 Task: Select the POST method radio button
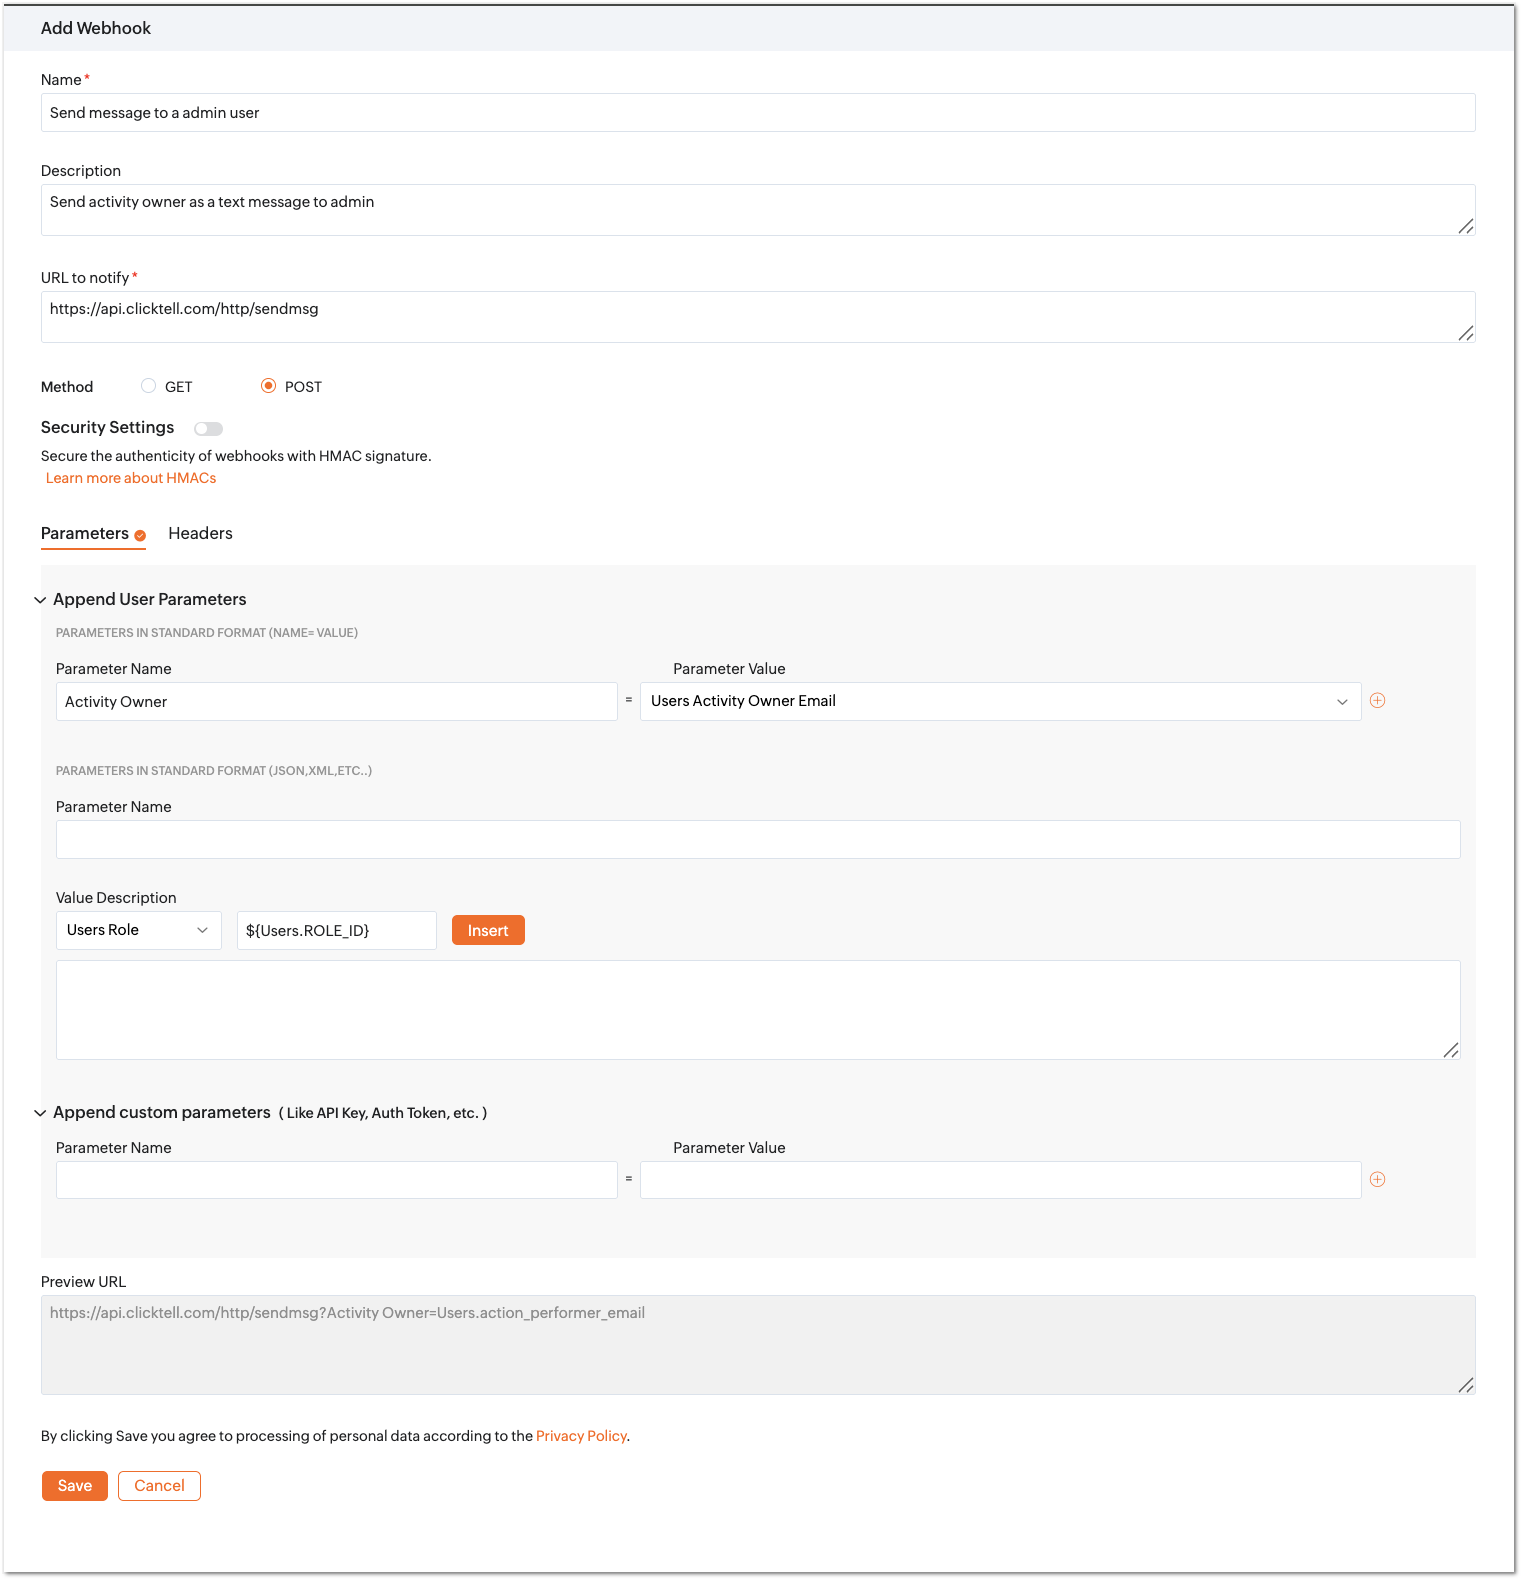point(268,386)
